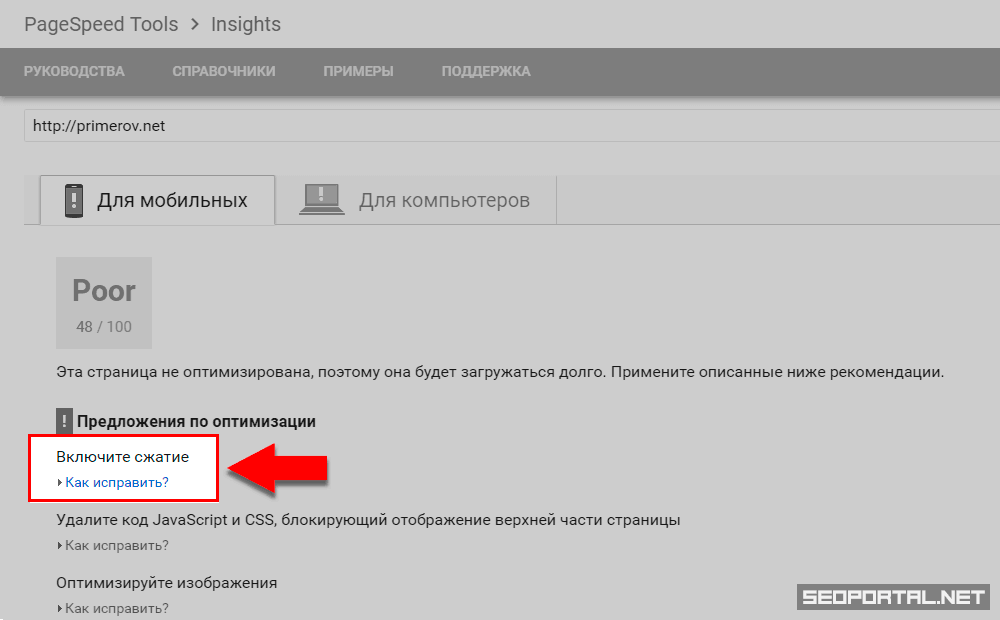
Task: Click the mobile phone icon with exclamation mark
Action: pos(74,200)
